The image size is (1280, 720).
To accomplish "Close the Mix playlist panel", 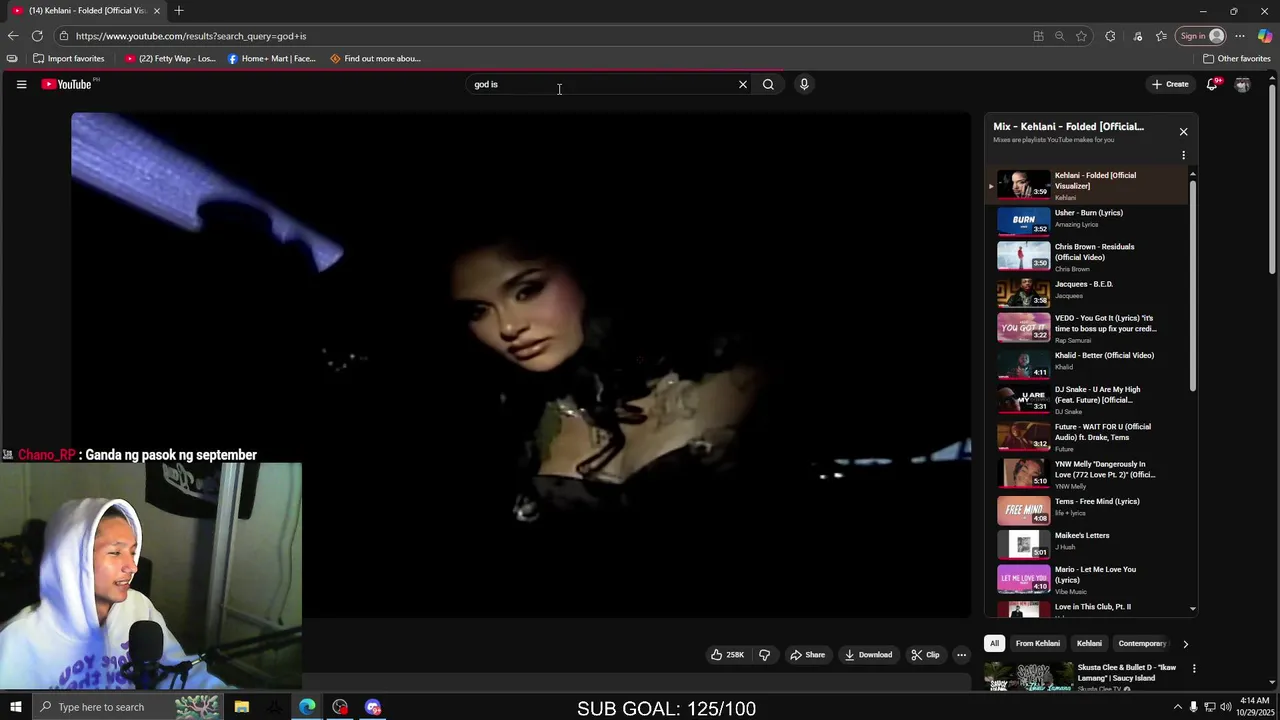I will pos(1183,131).
